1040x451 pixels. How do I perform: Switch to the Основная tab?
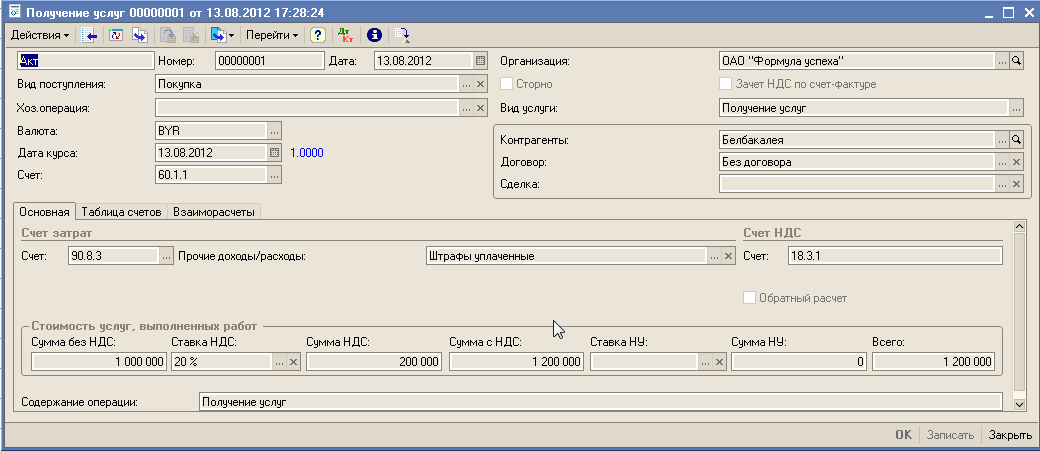click(x=44, y=212)
